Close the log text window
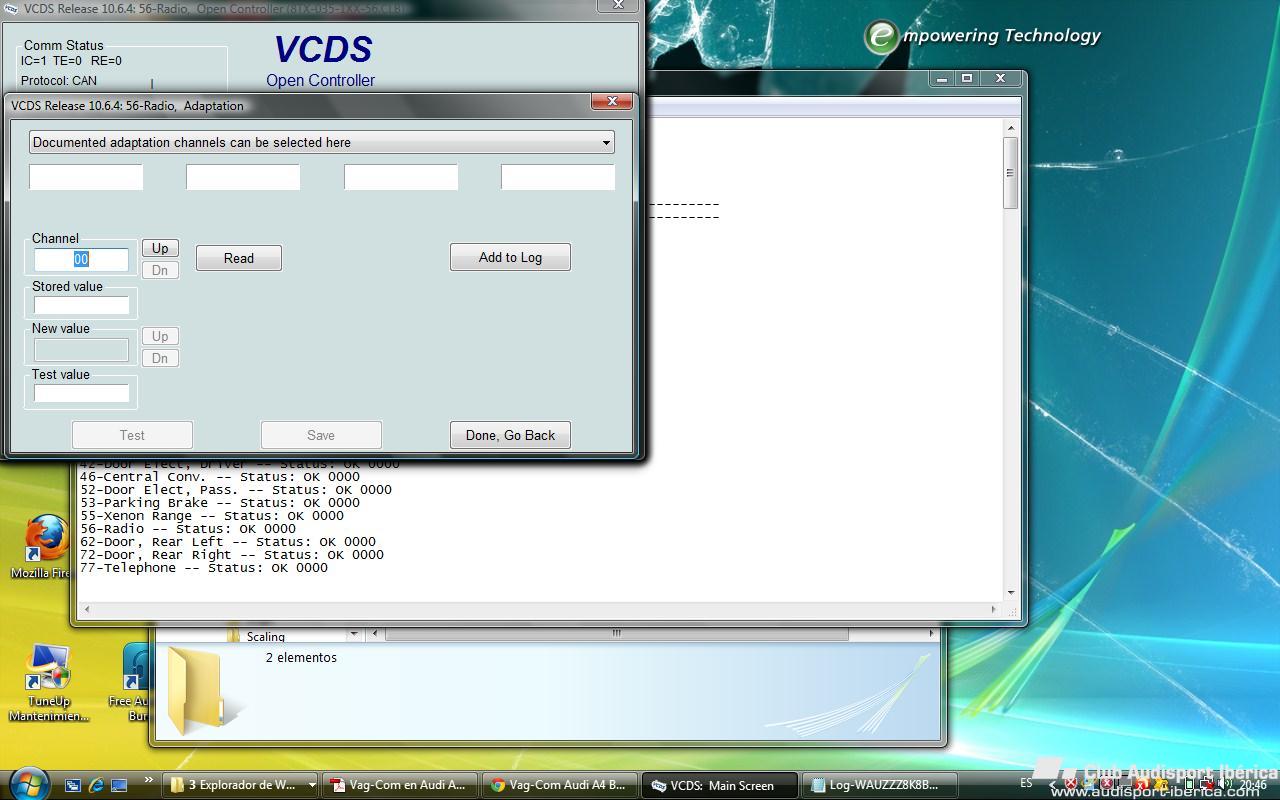The image size is (1280, 800). 1000,78
